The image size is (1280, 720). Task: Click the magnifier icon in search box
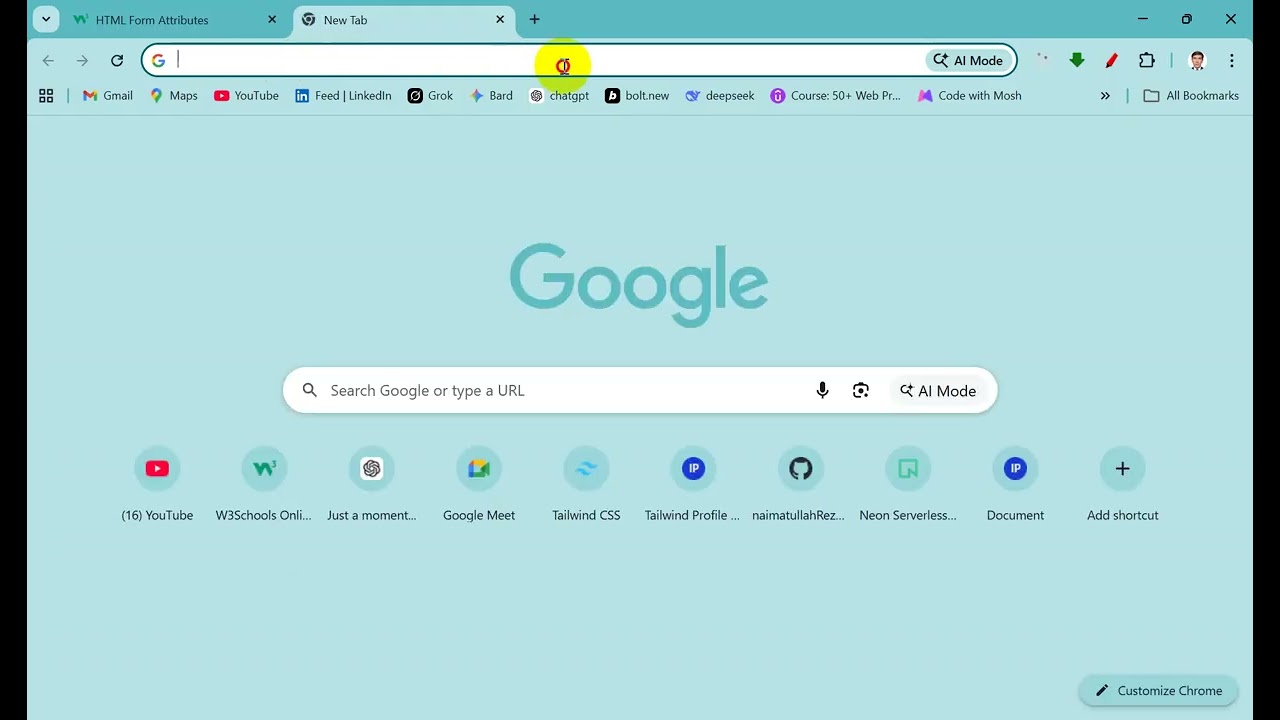(x=310, y=391)
